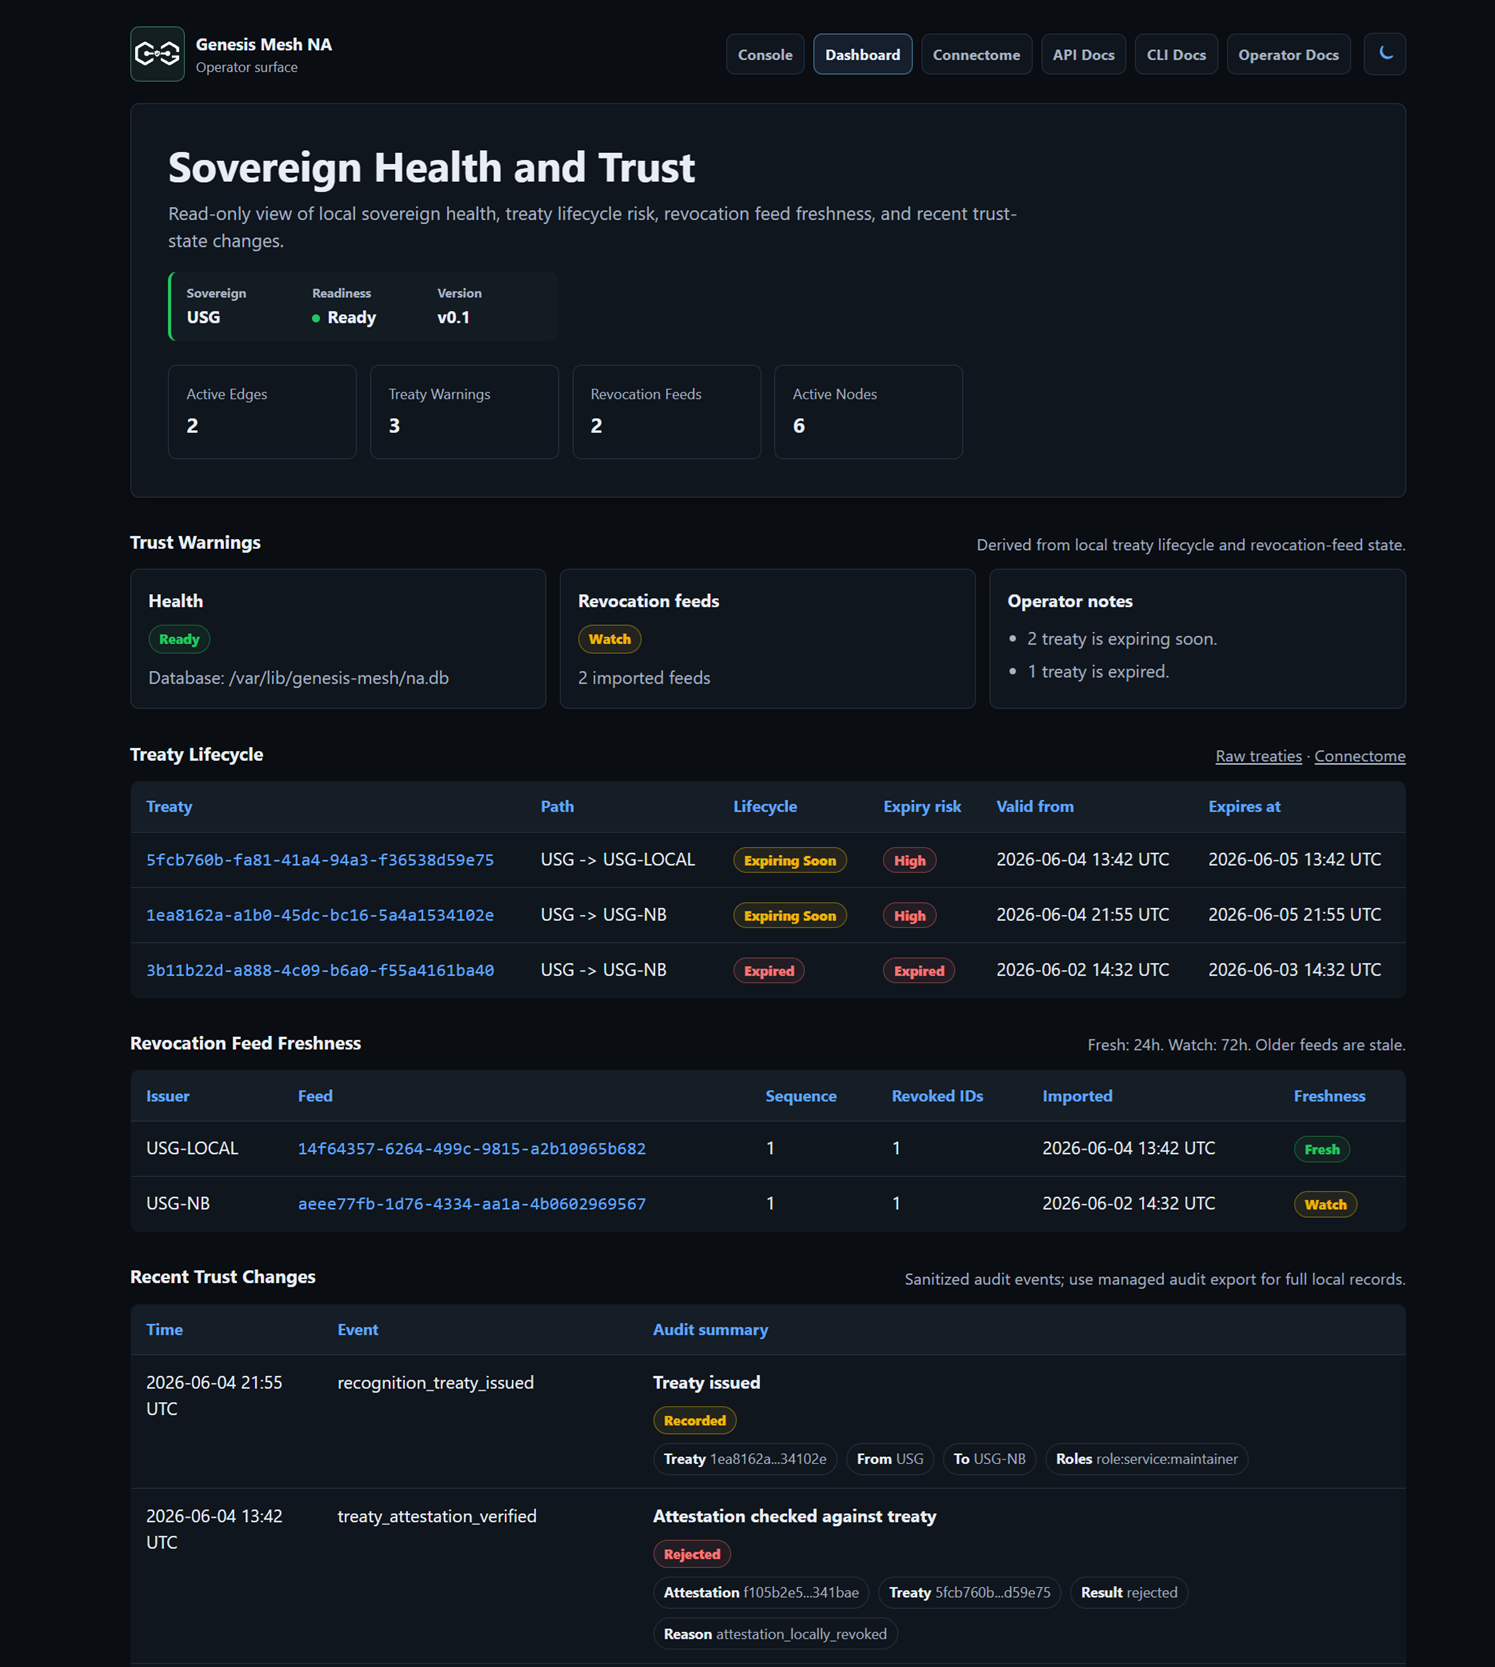The width and height of the screenshot is (1495, 1667).
Task: Click the Watch badge under Revocation feeds
Action: coord(609,639)
